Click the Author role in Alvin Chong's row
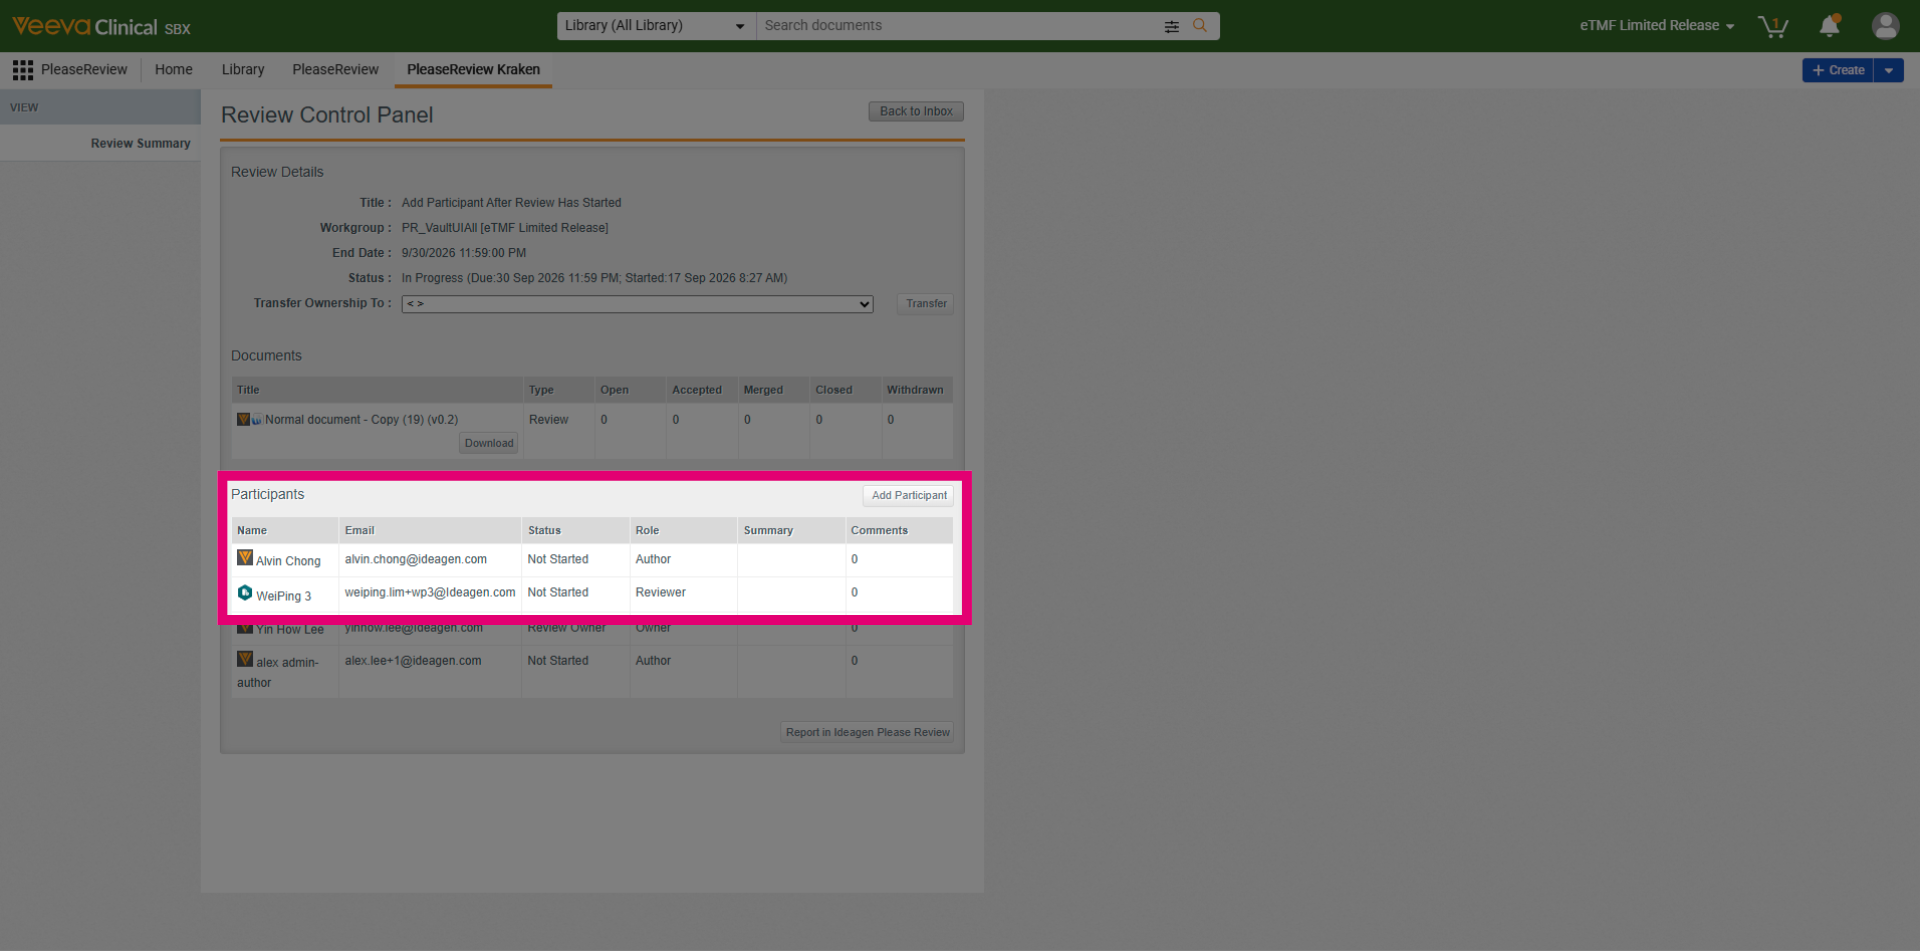The width and height of the screenshot is (1920, 951). (x=653, y=560)
